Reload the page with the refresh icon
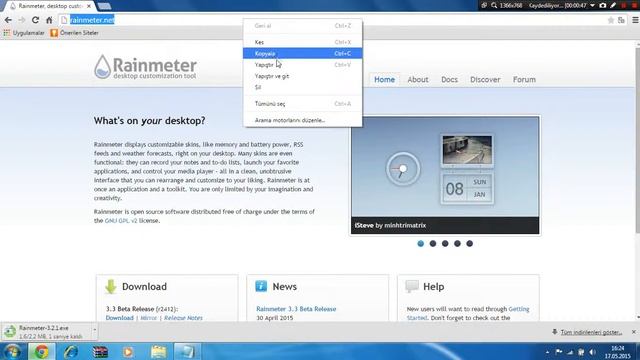The height and width of the screenshot is (360, 640). tap(36, 20)
